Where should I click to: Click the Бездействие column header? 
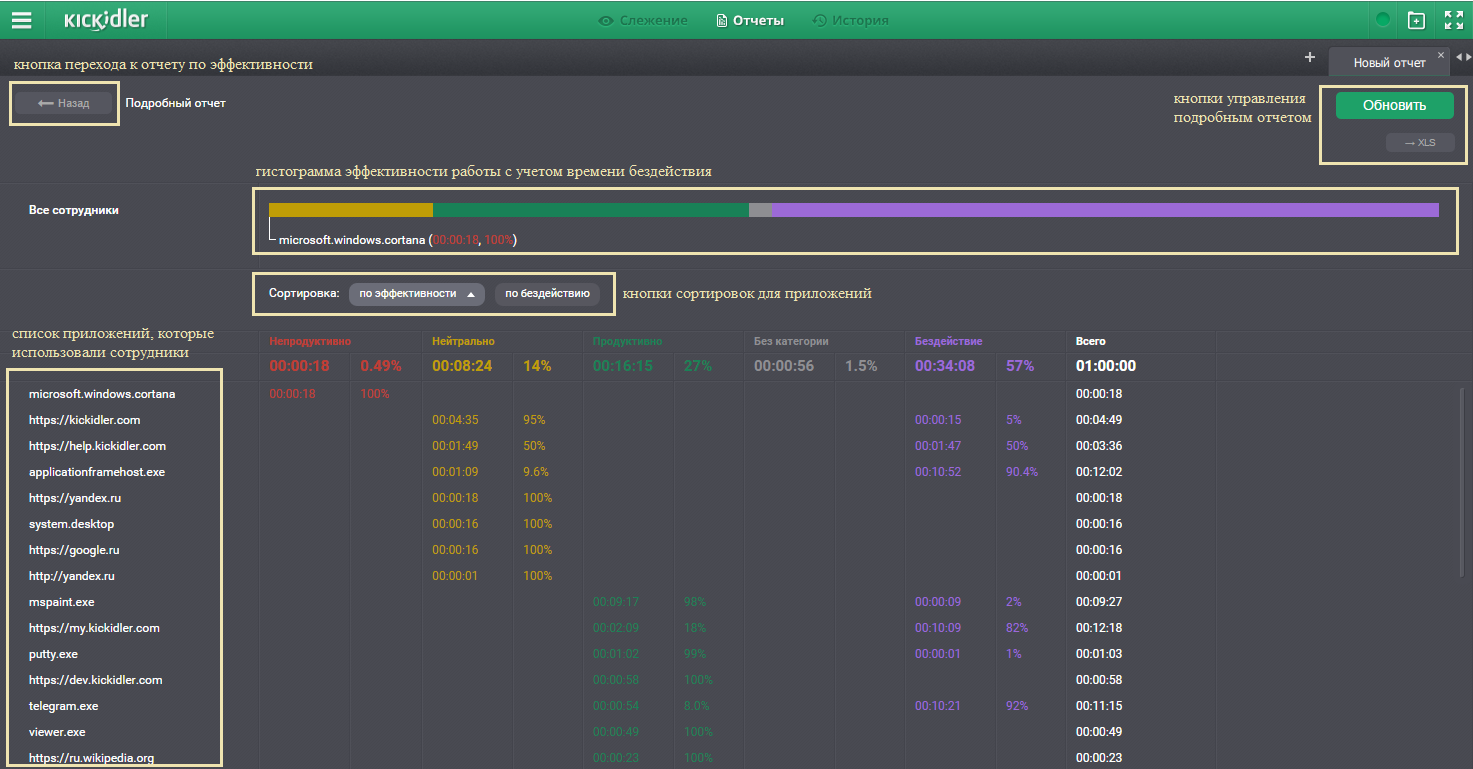click(x=948, y=342)
